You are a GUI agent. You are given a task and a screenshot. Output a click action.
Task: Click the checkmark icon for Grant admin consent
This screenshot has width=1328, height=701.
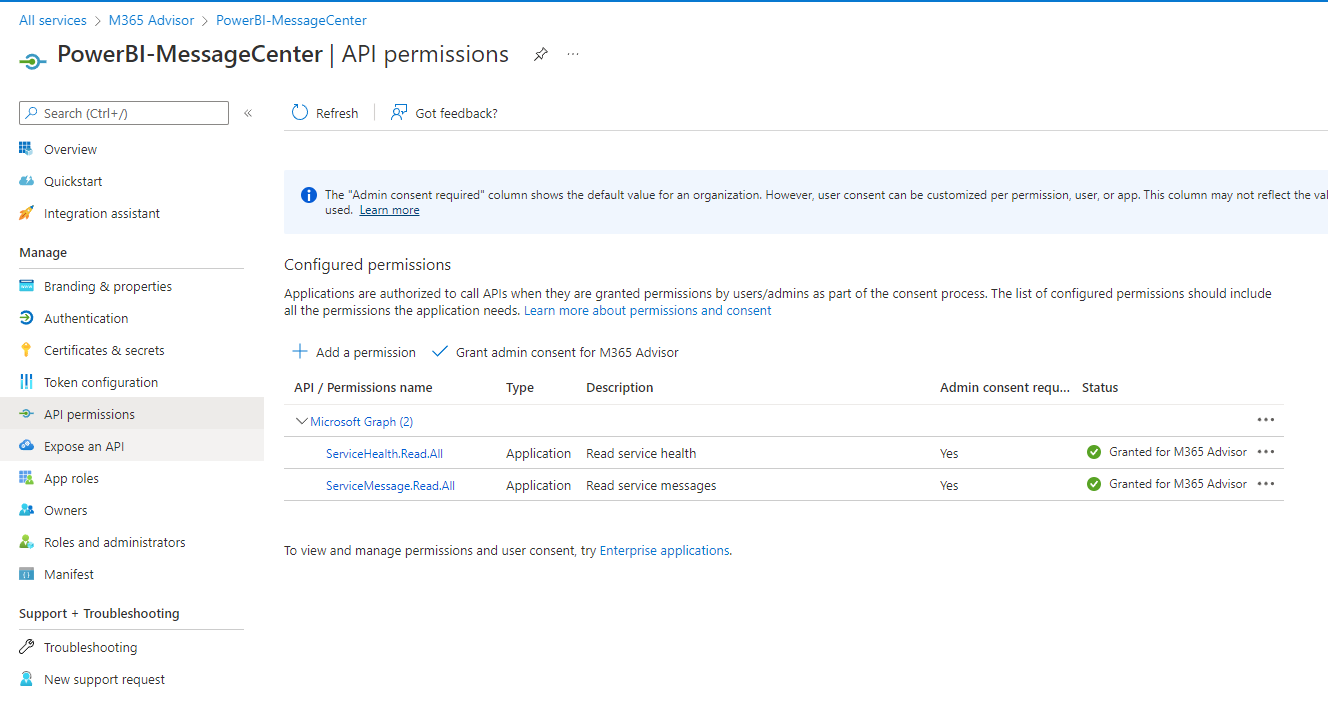pyautogui.click(x=440, y=352)
